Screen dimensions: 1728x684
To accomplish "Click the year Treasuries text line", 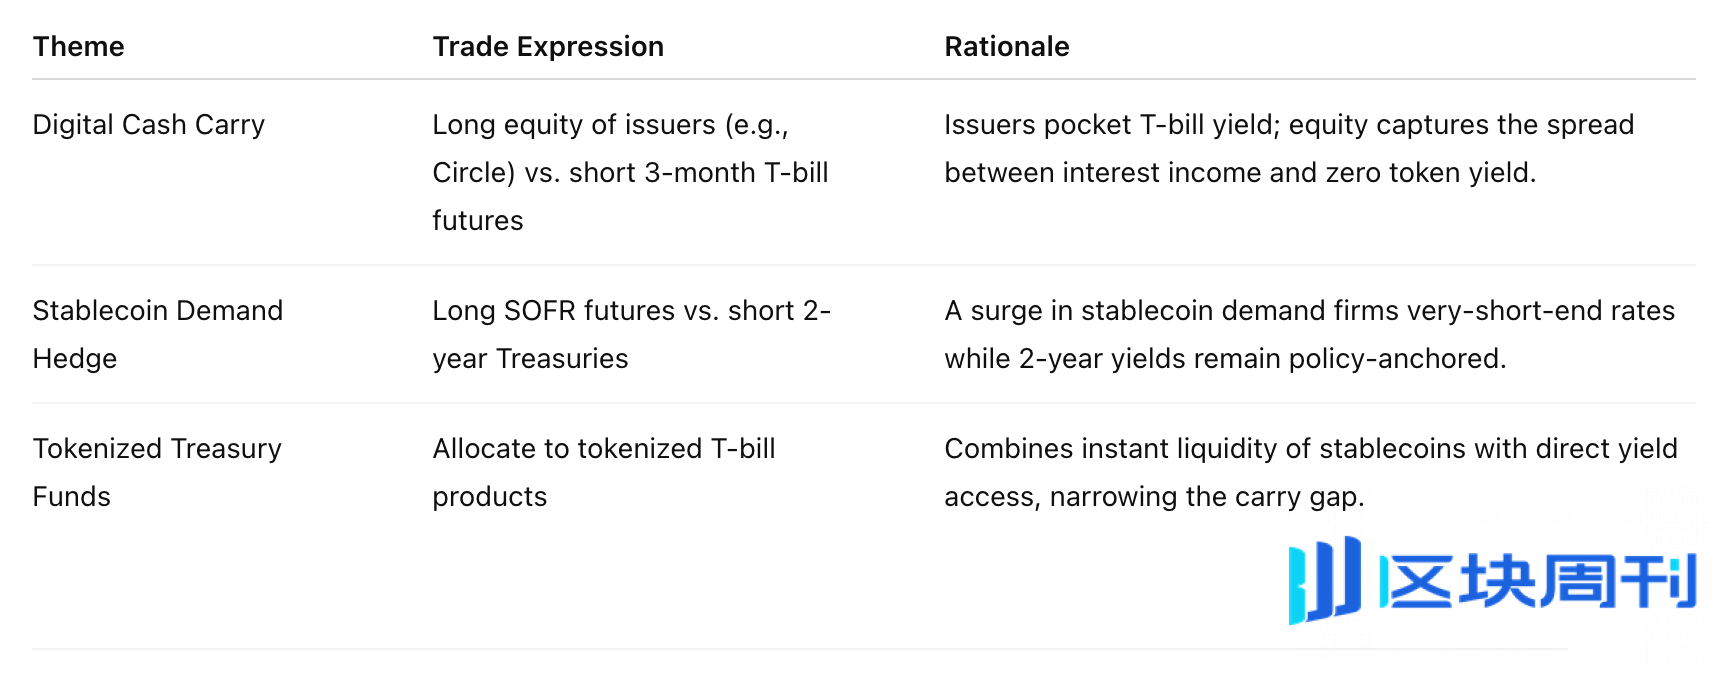I will tap(530, 359).
